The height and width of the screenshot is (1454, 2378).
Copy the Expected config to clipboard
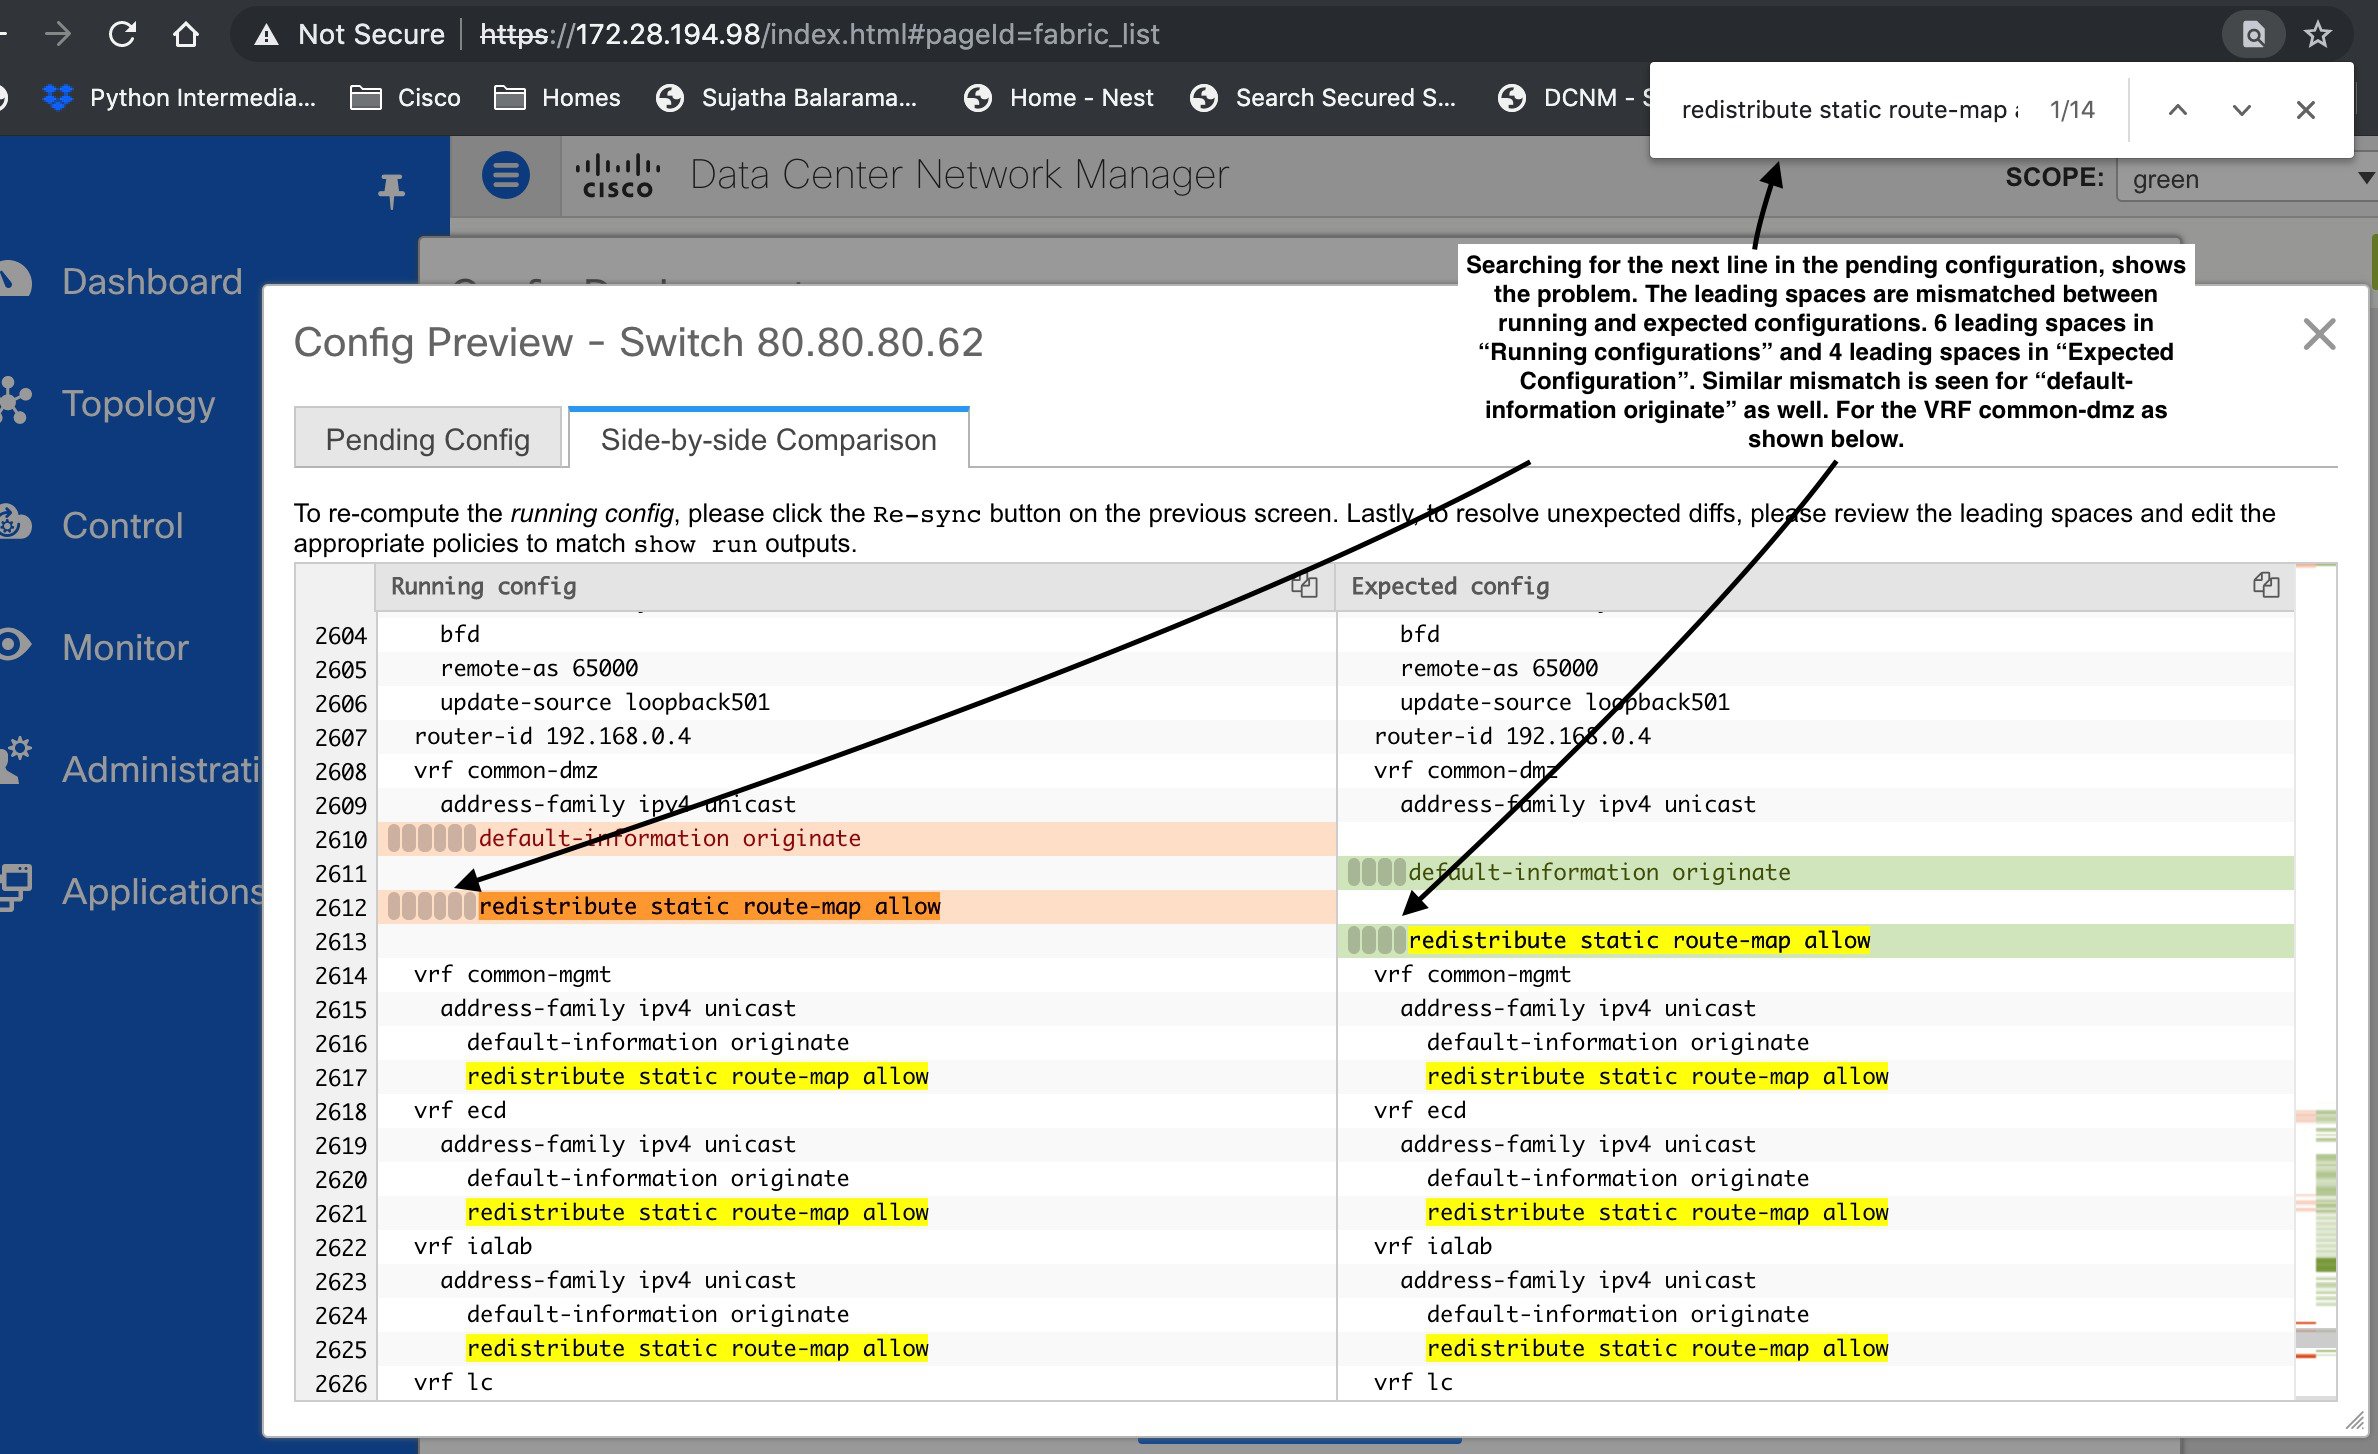coord(2266,585)
